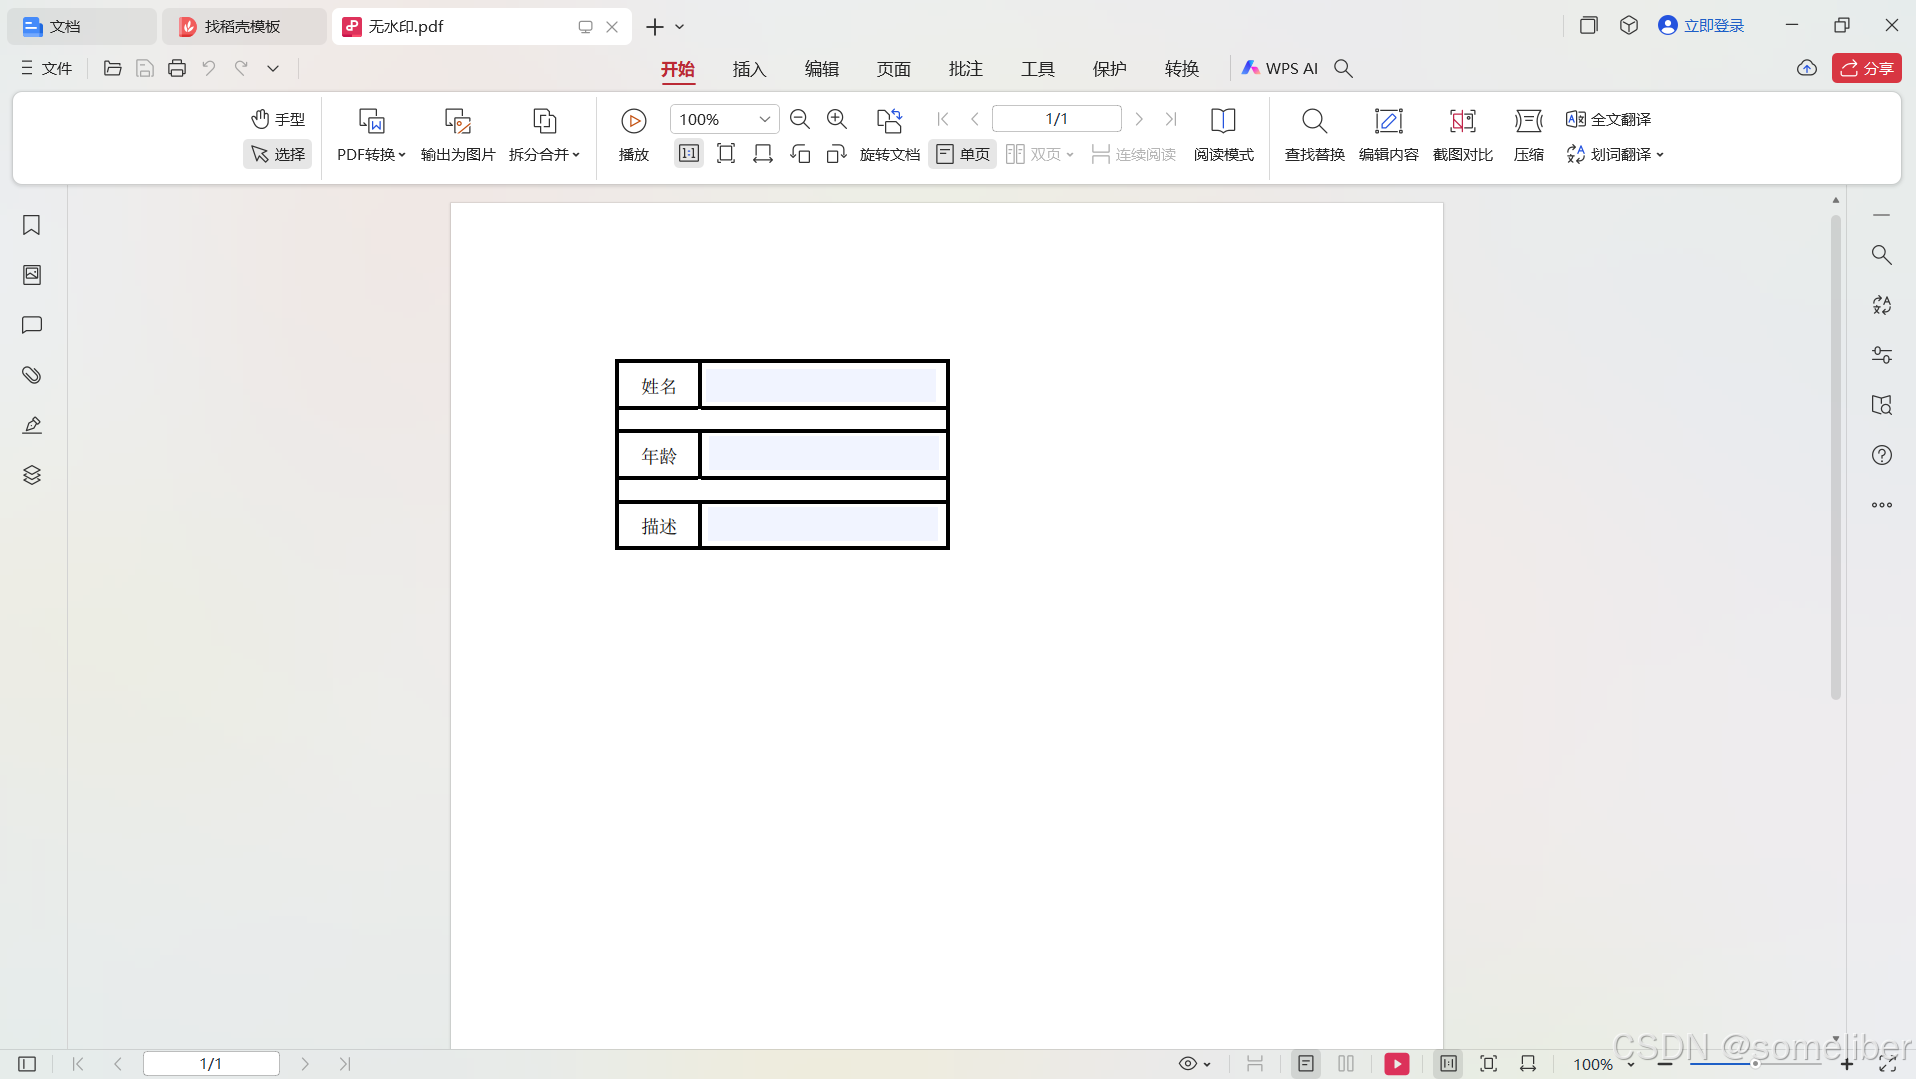Open Layers panel in left sidebar

pyautogui.click(x=32, y=475)
